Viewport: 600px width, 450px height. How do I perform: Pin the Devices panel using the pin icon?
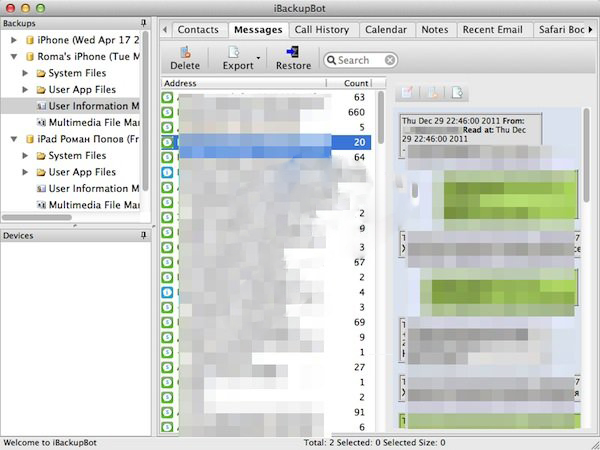(x=144, y=235)
